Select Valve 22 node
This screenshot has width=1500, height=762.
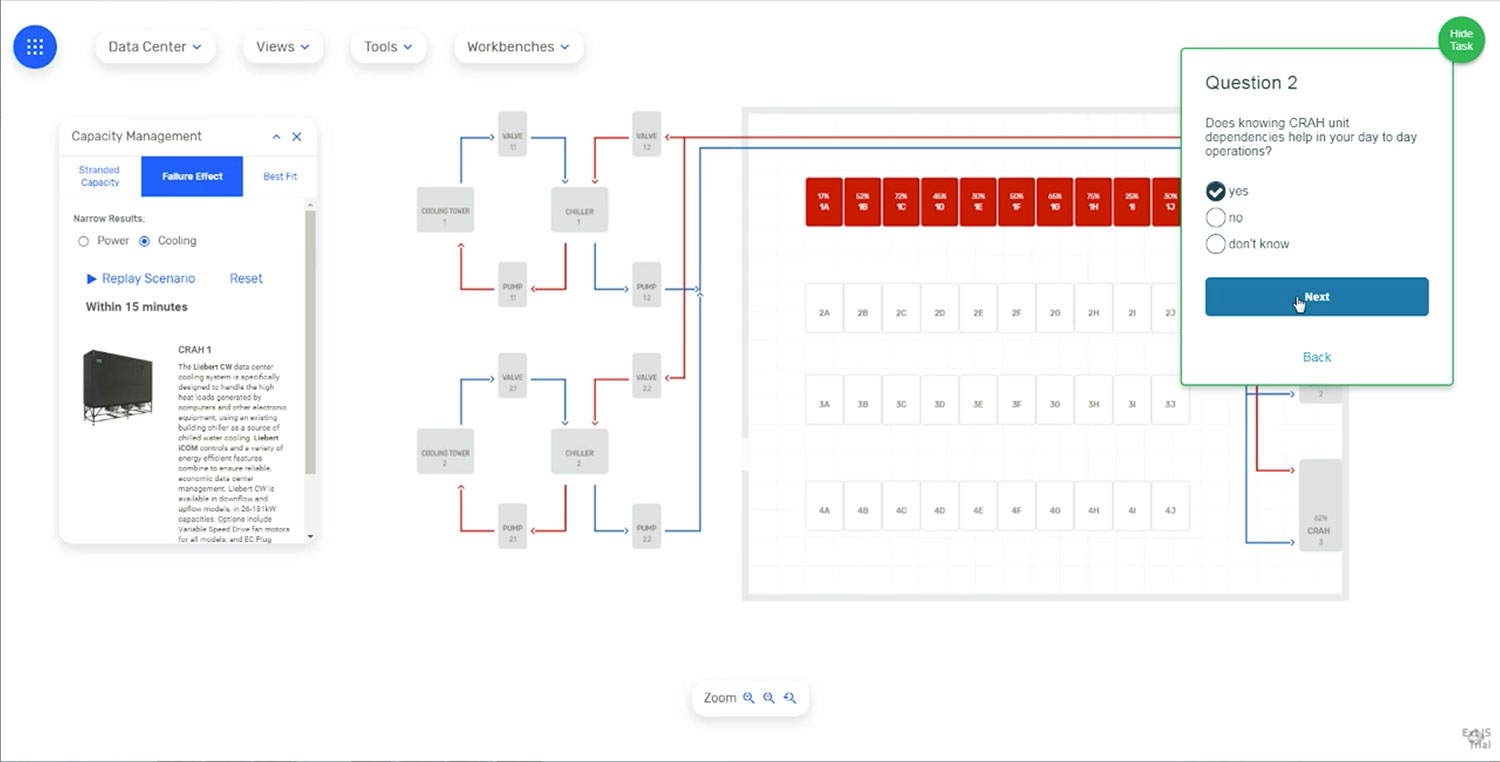click(x=647, y=376)
